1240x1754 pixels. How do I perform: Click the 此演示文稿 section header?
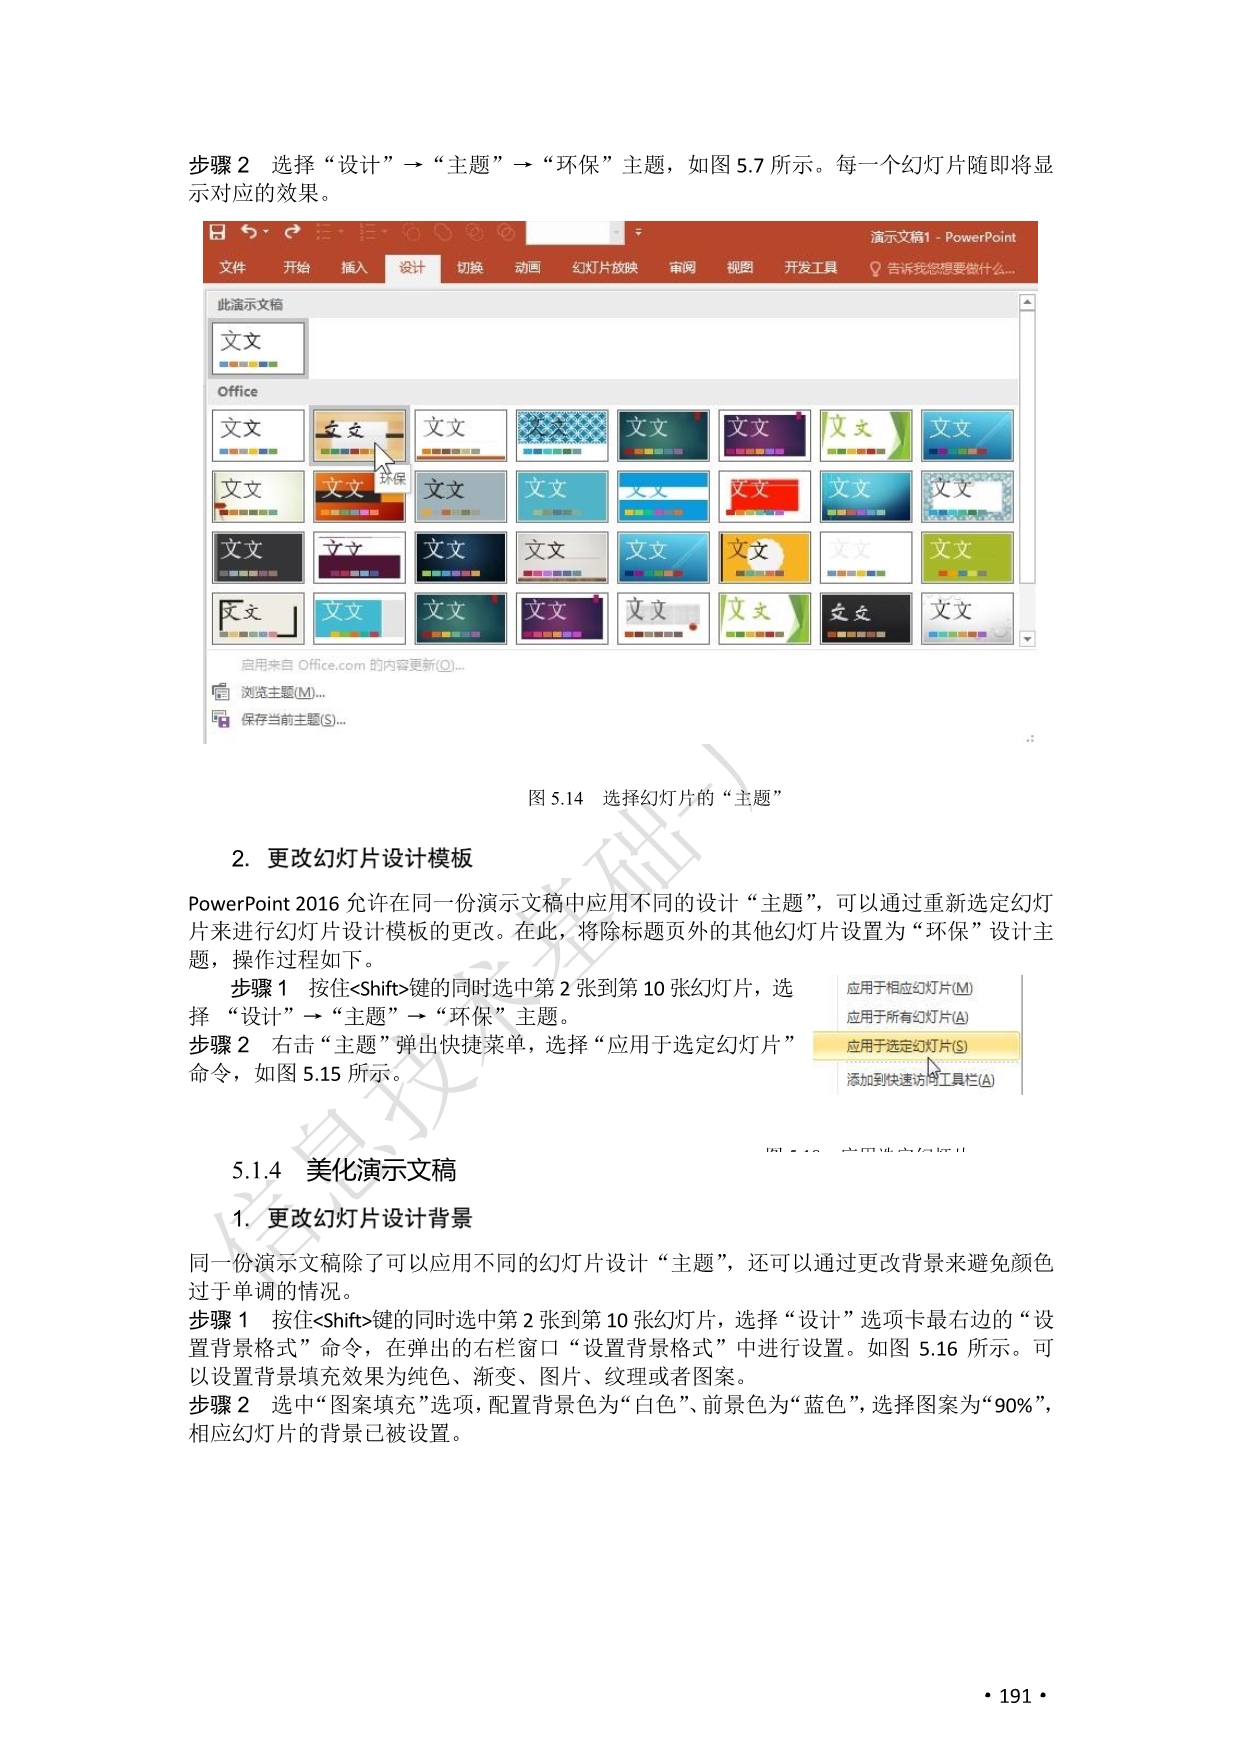click(x=250, y=304)
